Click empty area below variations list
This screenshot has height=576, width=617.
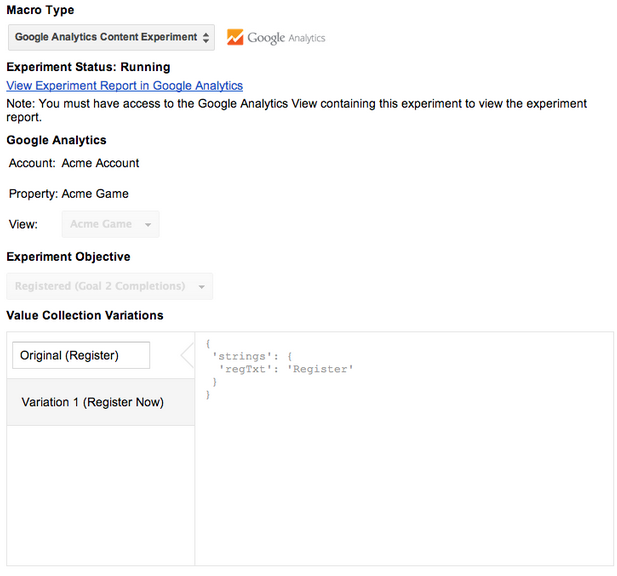(101, 495)
